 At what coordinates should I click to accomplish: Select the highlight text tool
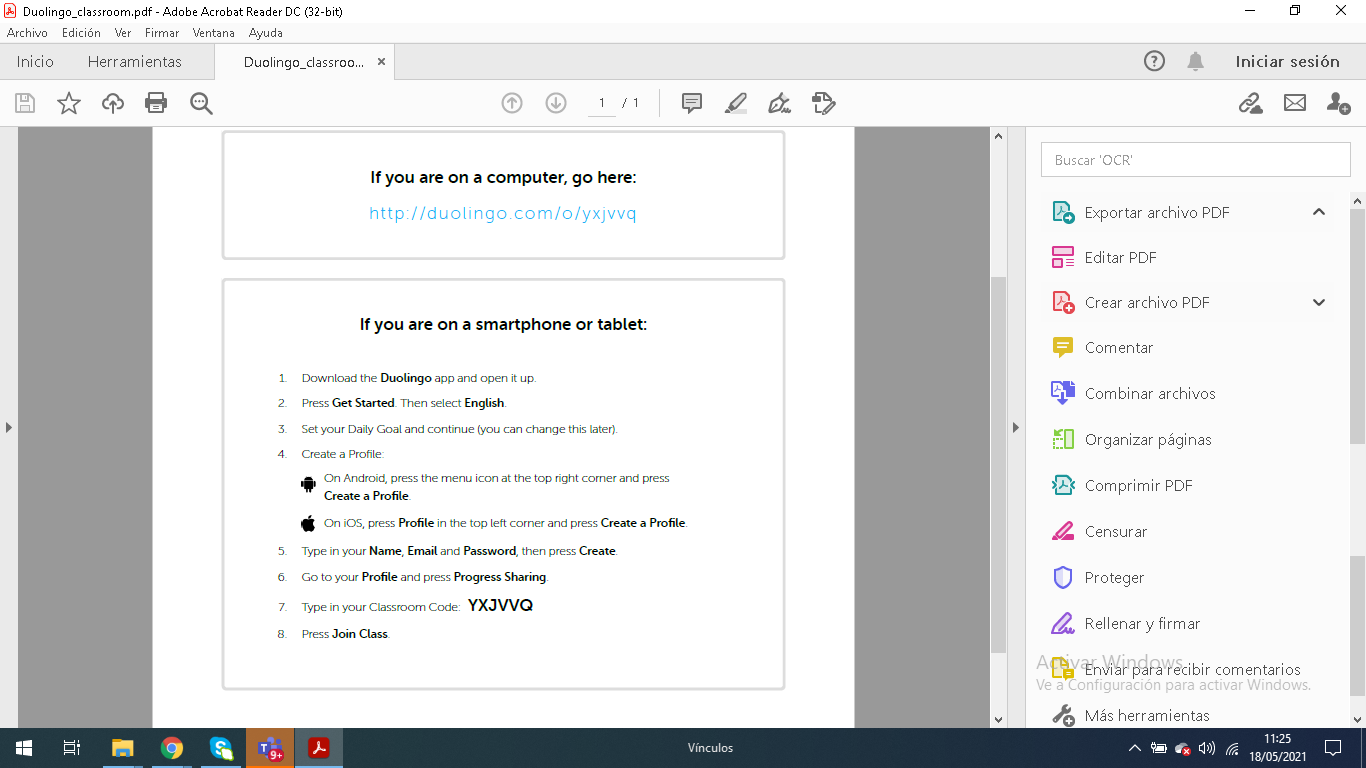click(736, 103)
